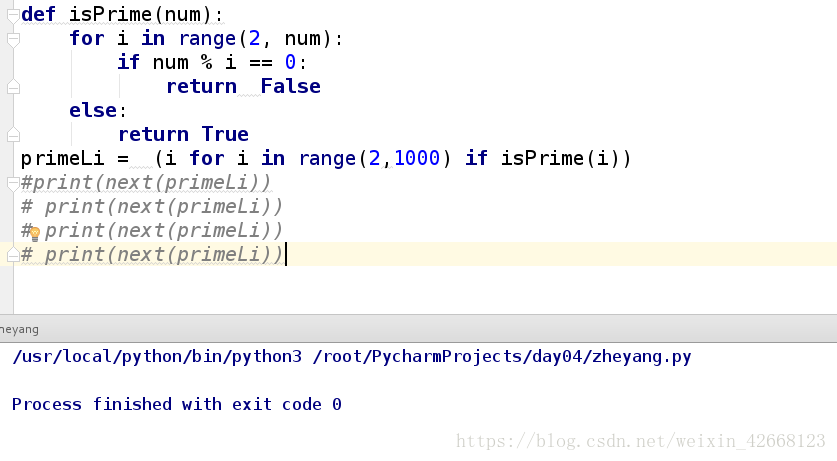Click the number 1000 in range call
Screen dimensions: 837x461
tap(417, 158)
